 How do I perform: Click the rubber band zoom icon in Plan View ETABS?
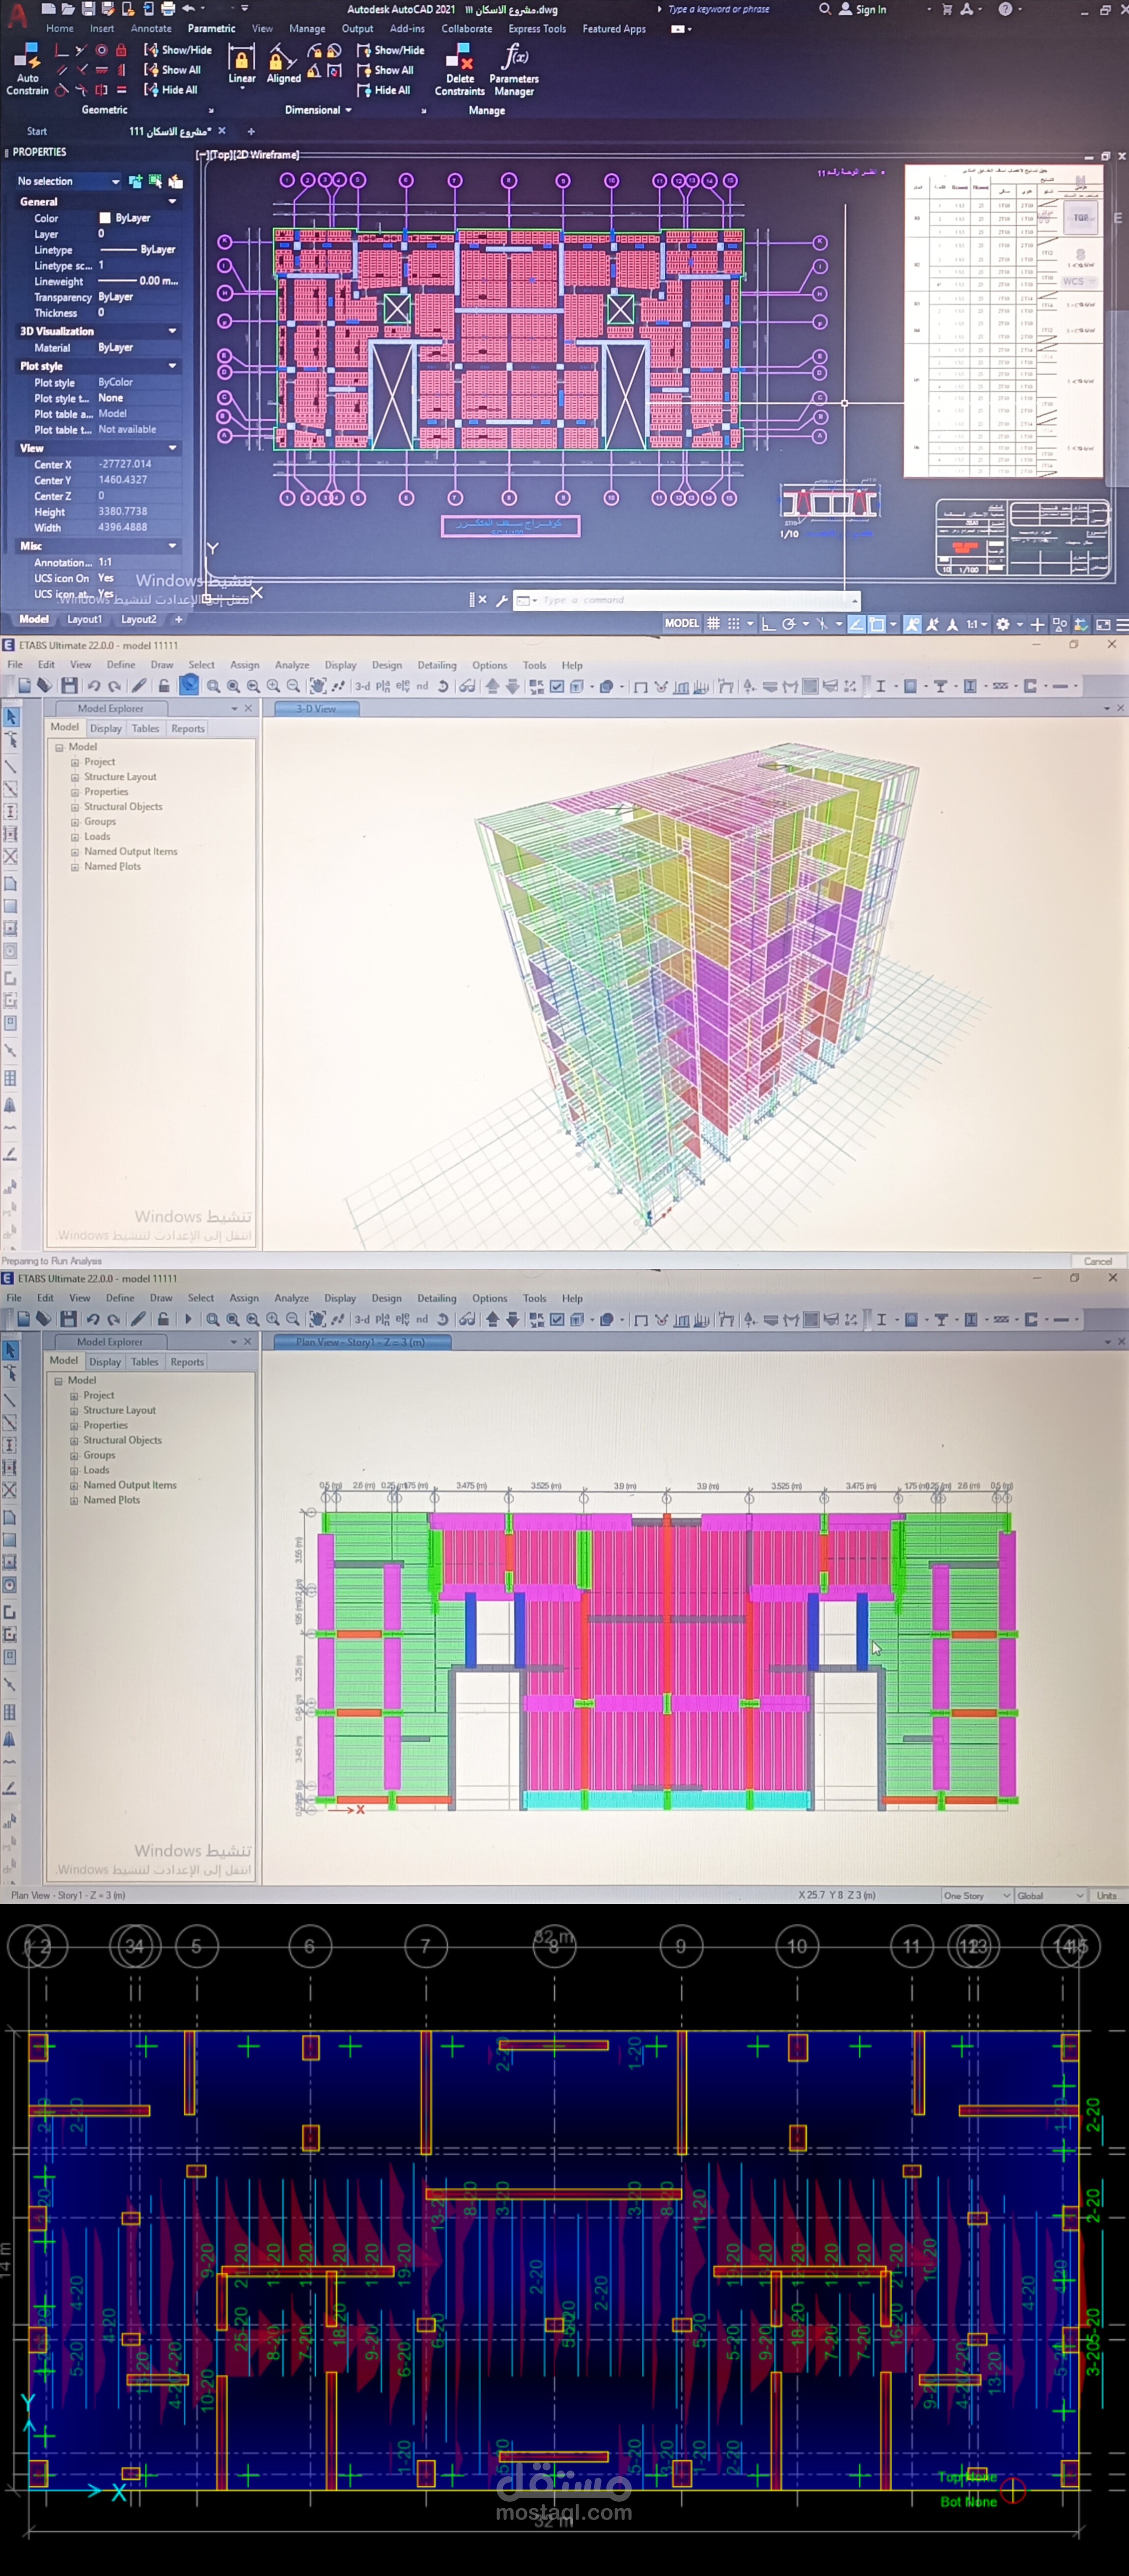click(x=212, y=1319)
